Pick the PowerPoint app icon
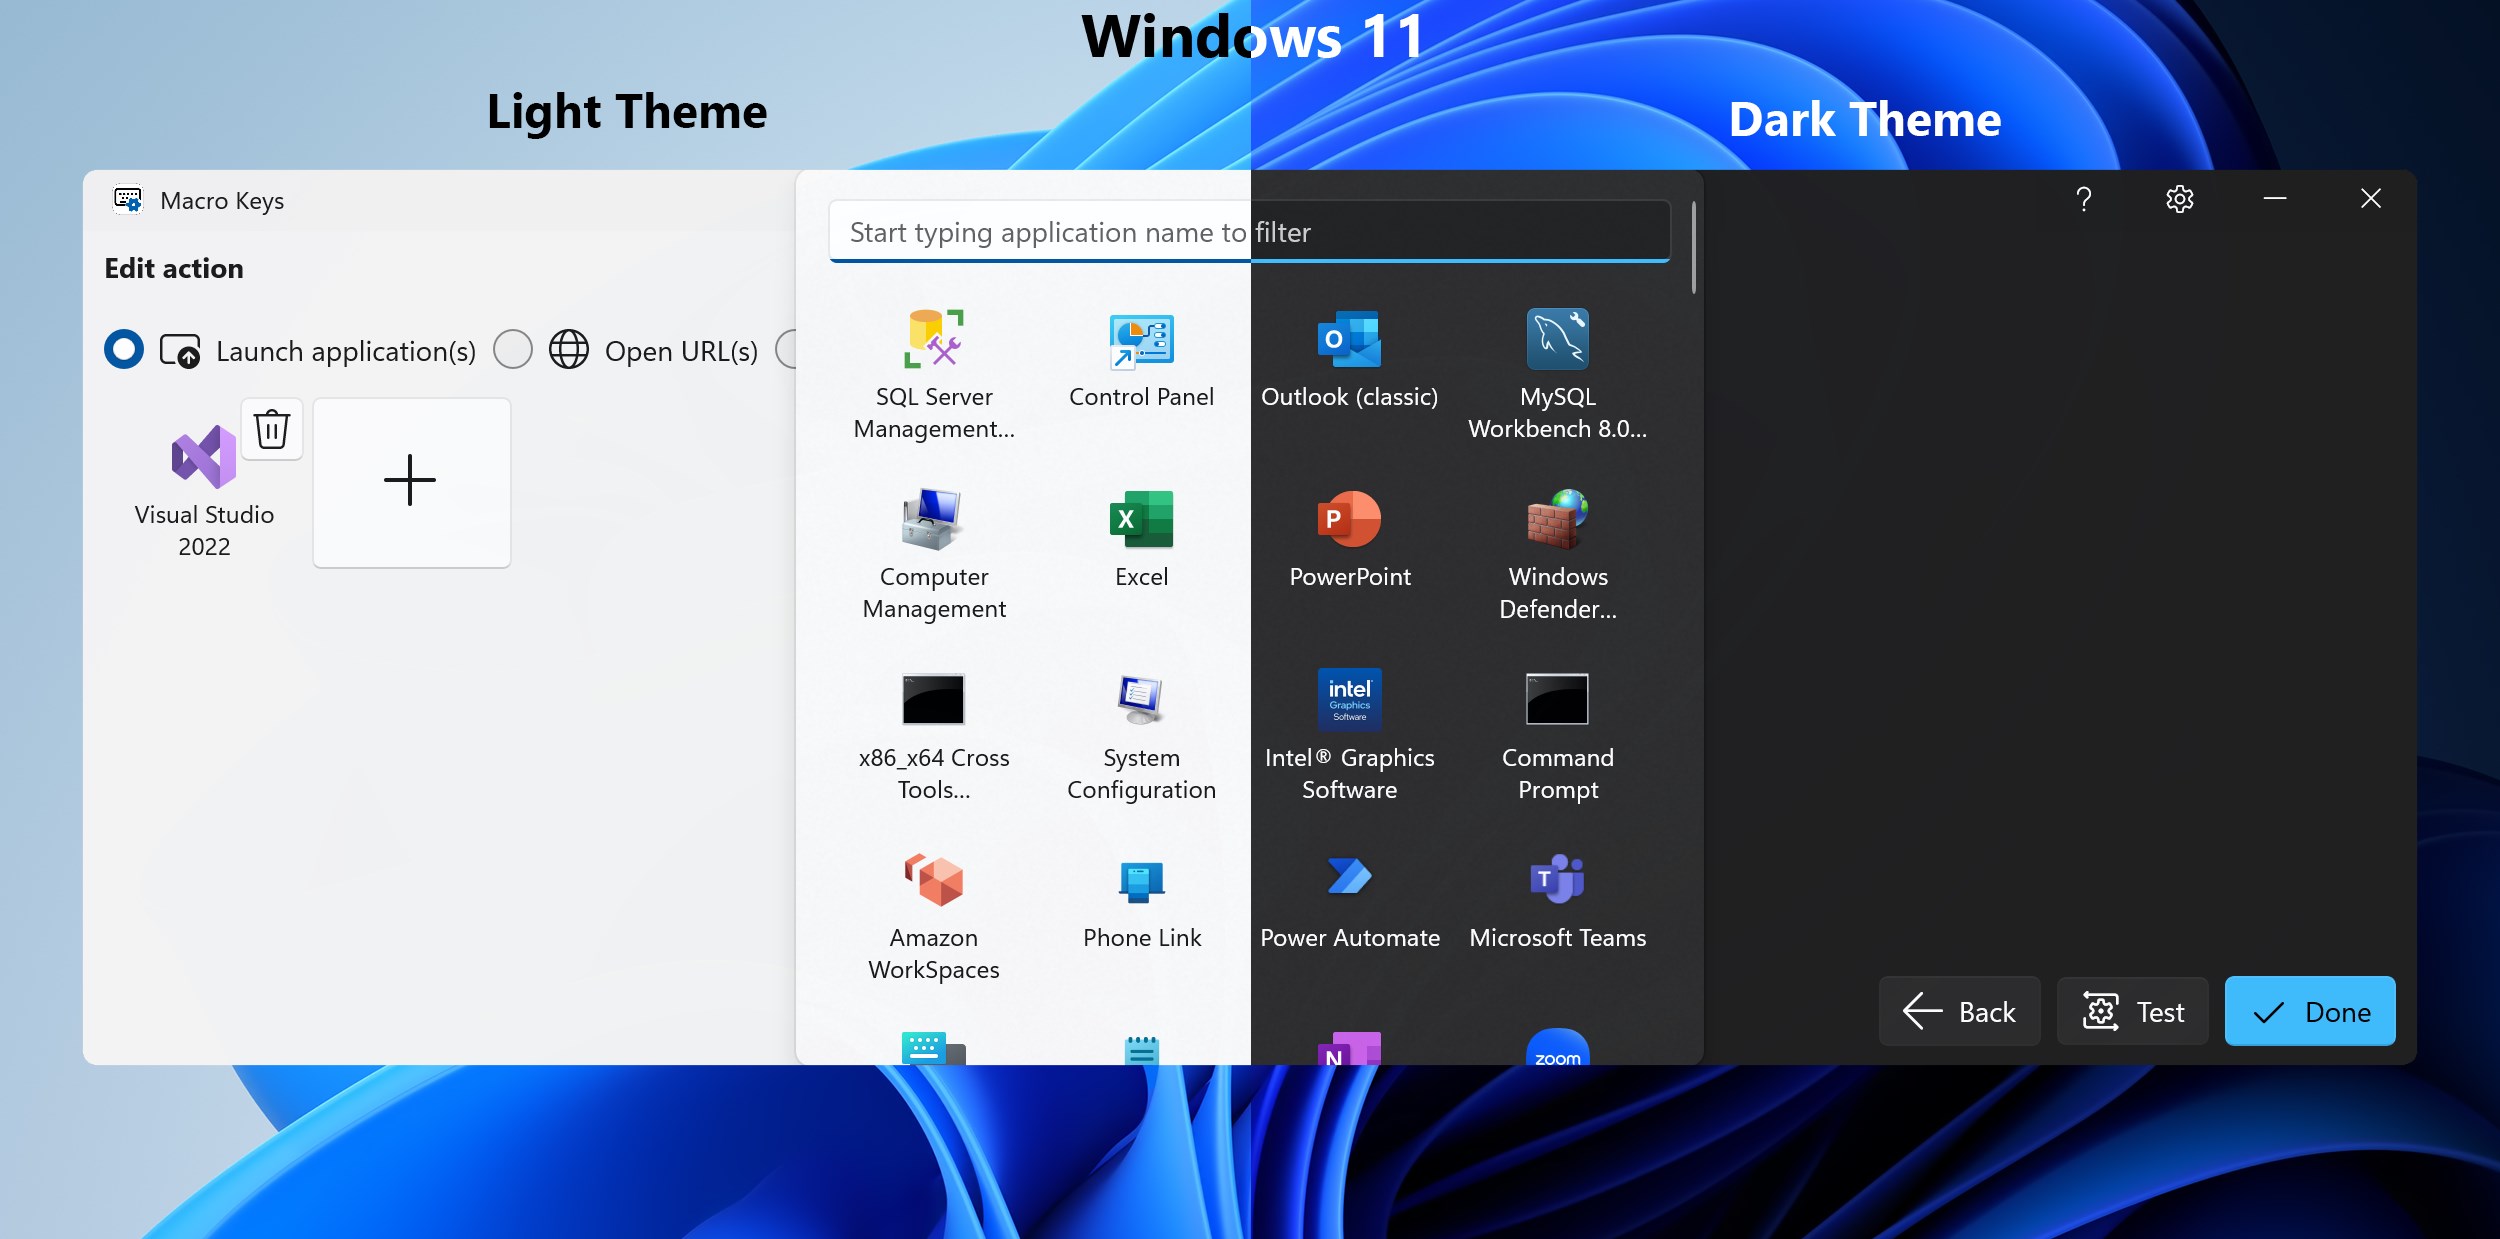This screenshot has height=1239, width=2500. [1349, 519]
